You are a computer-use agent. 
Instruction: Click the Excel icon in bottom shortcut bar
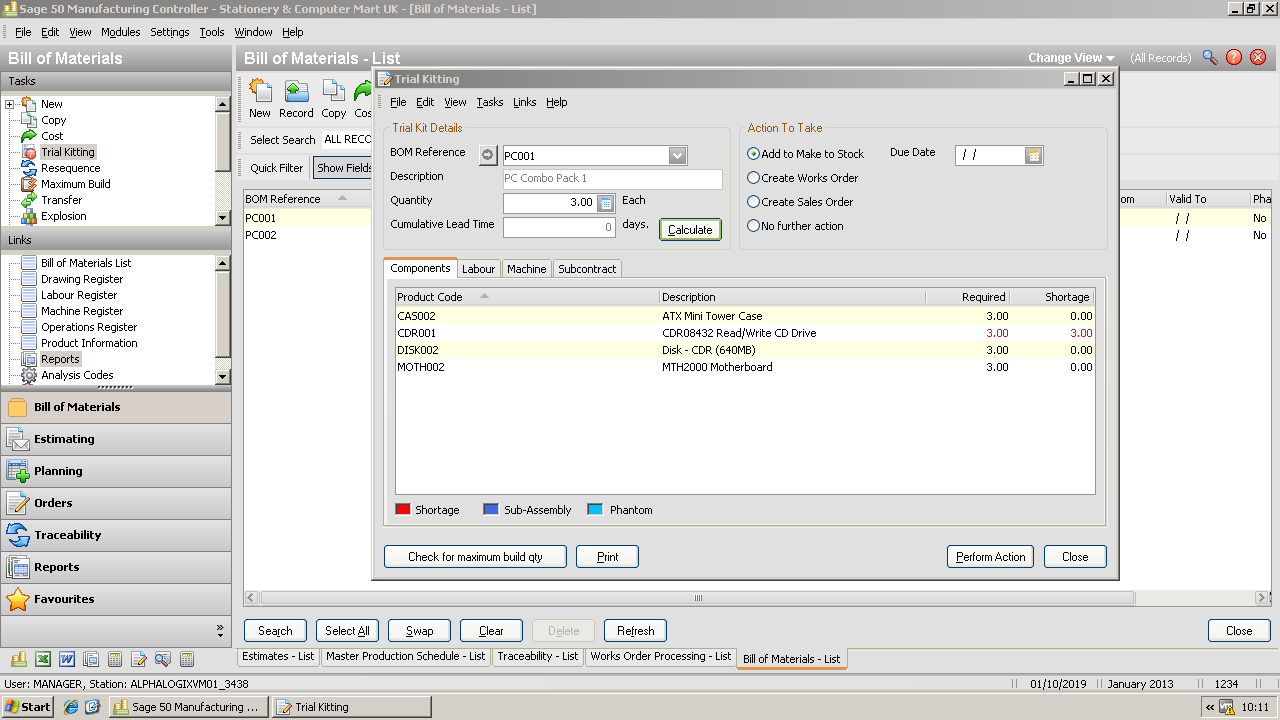[x=43, y=659]
